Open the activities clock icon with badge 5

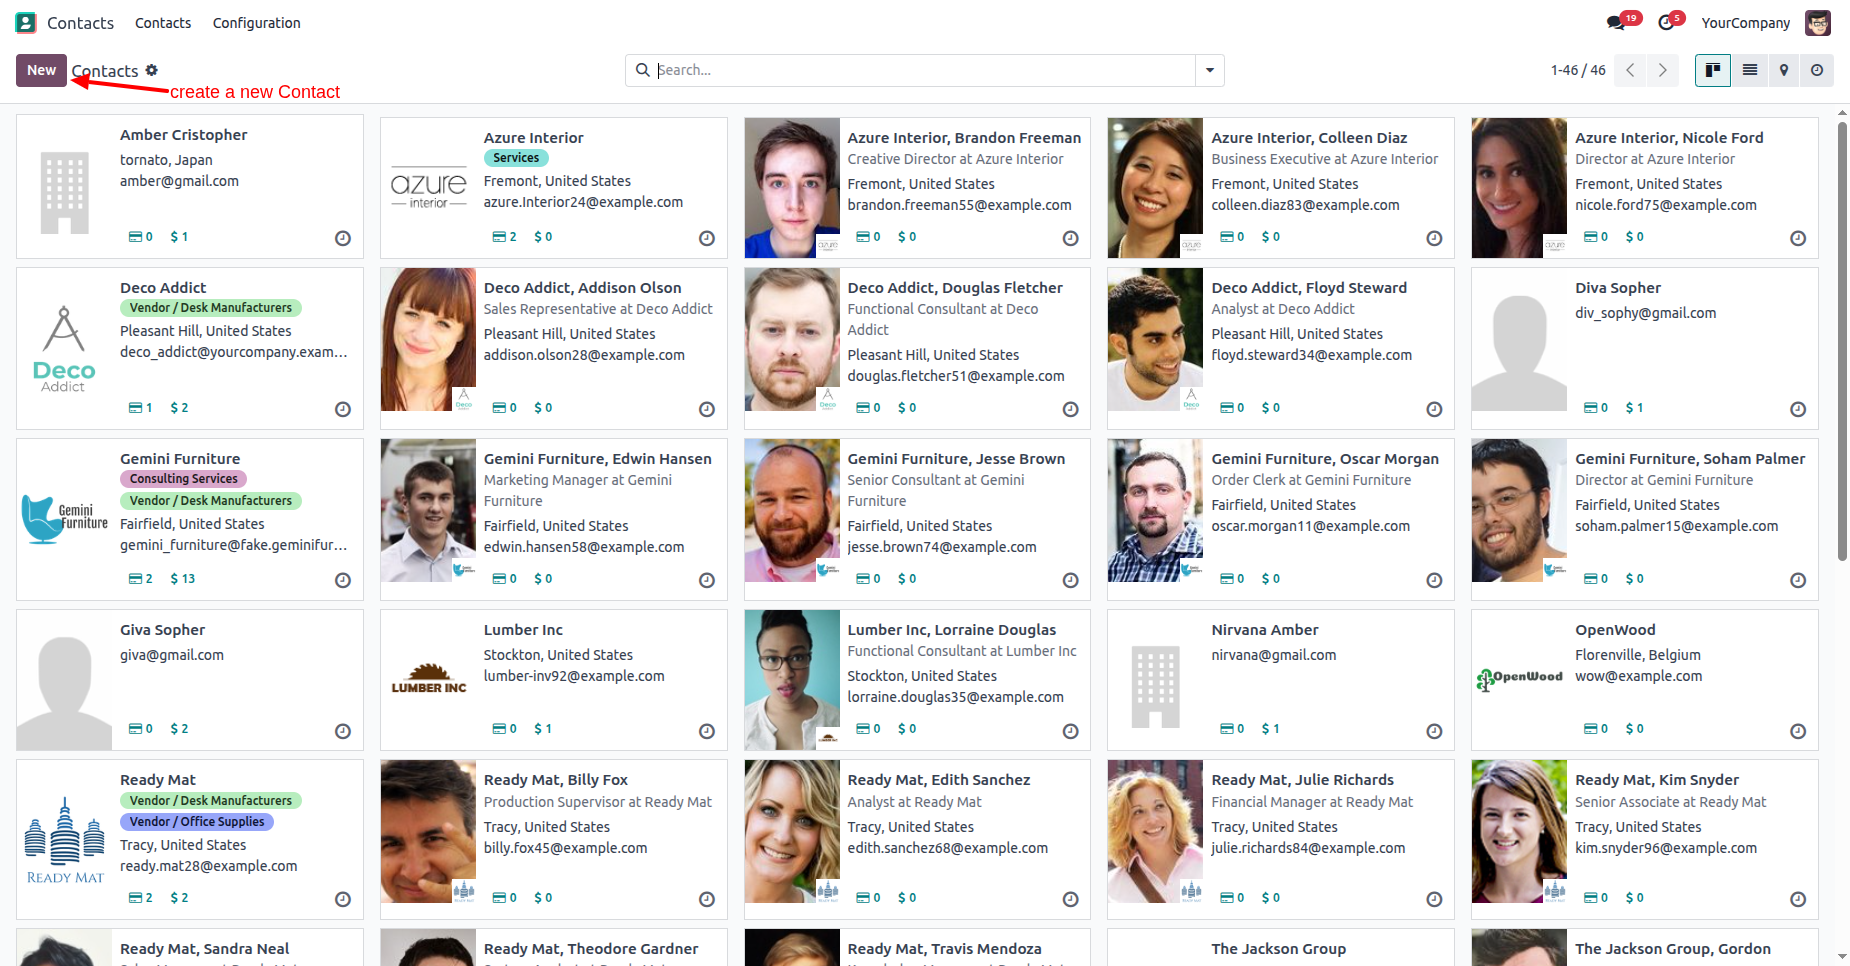(x=1666, y=22)
